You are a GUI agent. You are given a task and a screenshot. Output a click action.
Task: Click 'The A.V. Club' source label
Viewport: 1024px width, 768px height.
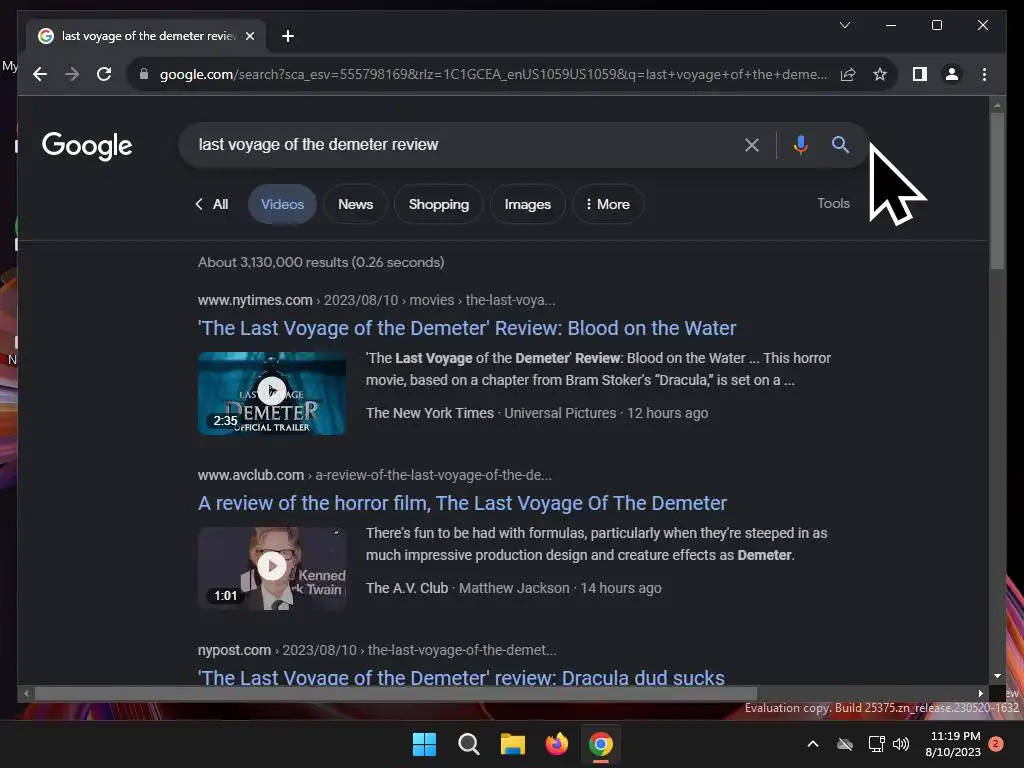[407, 588]
